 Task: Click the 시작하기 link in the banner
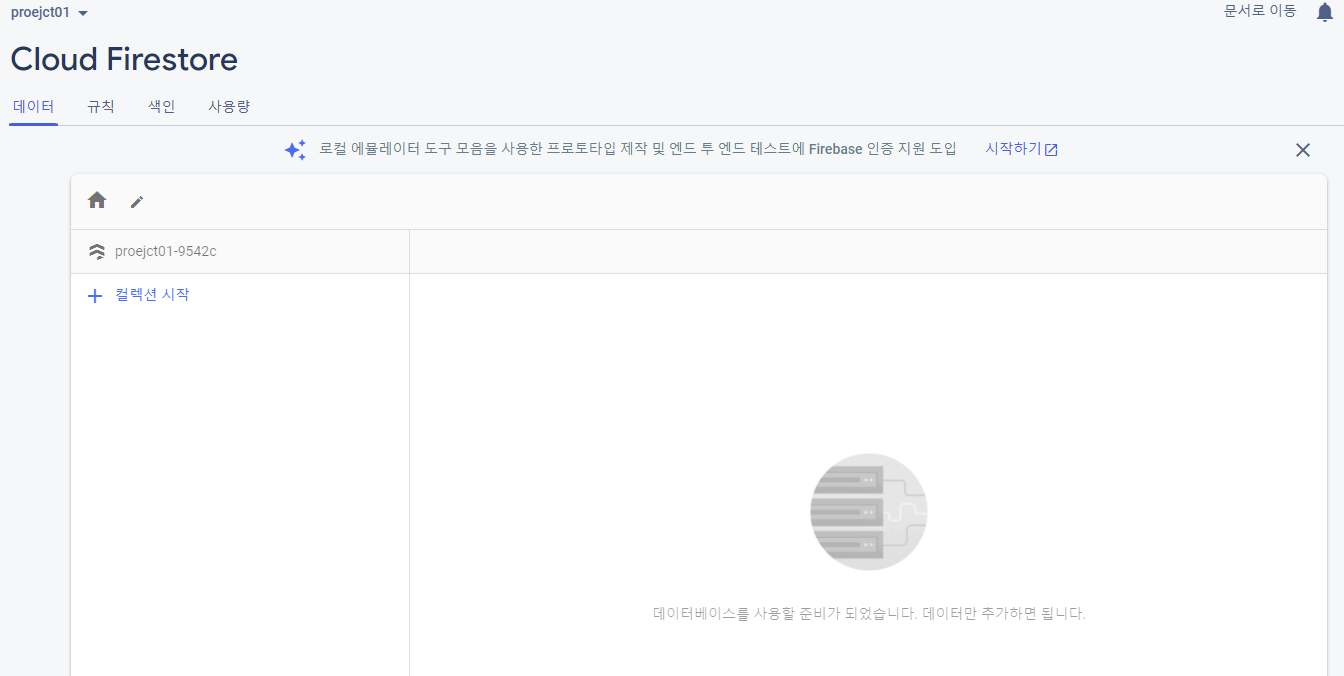(x=1022, y=149)
